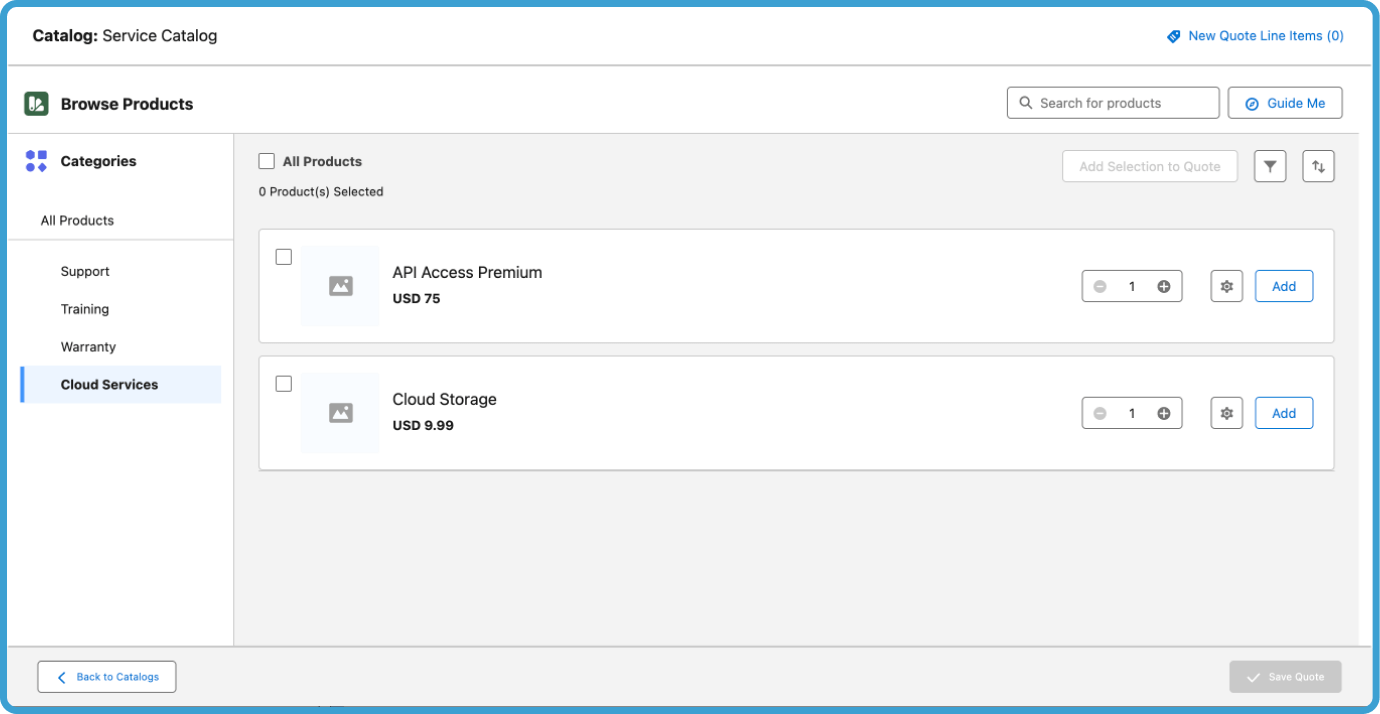Click the Categories grid icon in the sidebar
This screenshot has height=714, width=1380.
[37, 161]
